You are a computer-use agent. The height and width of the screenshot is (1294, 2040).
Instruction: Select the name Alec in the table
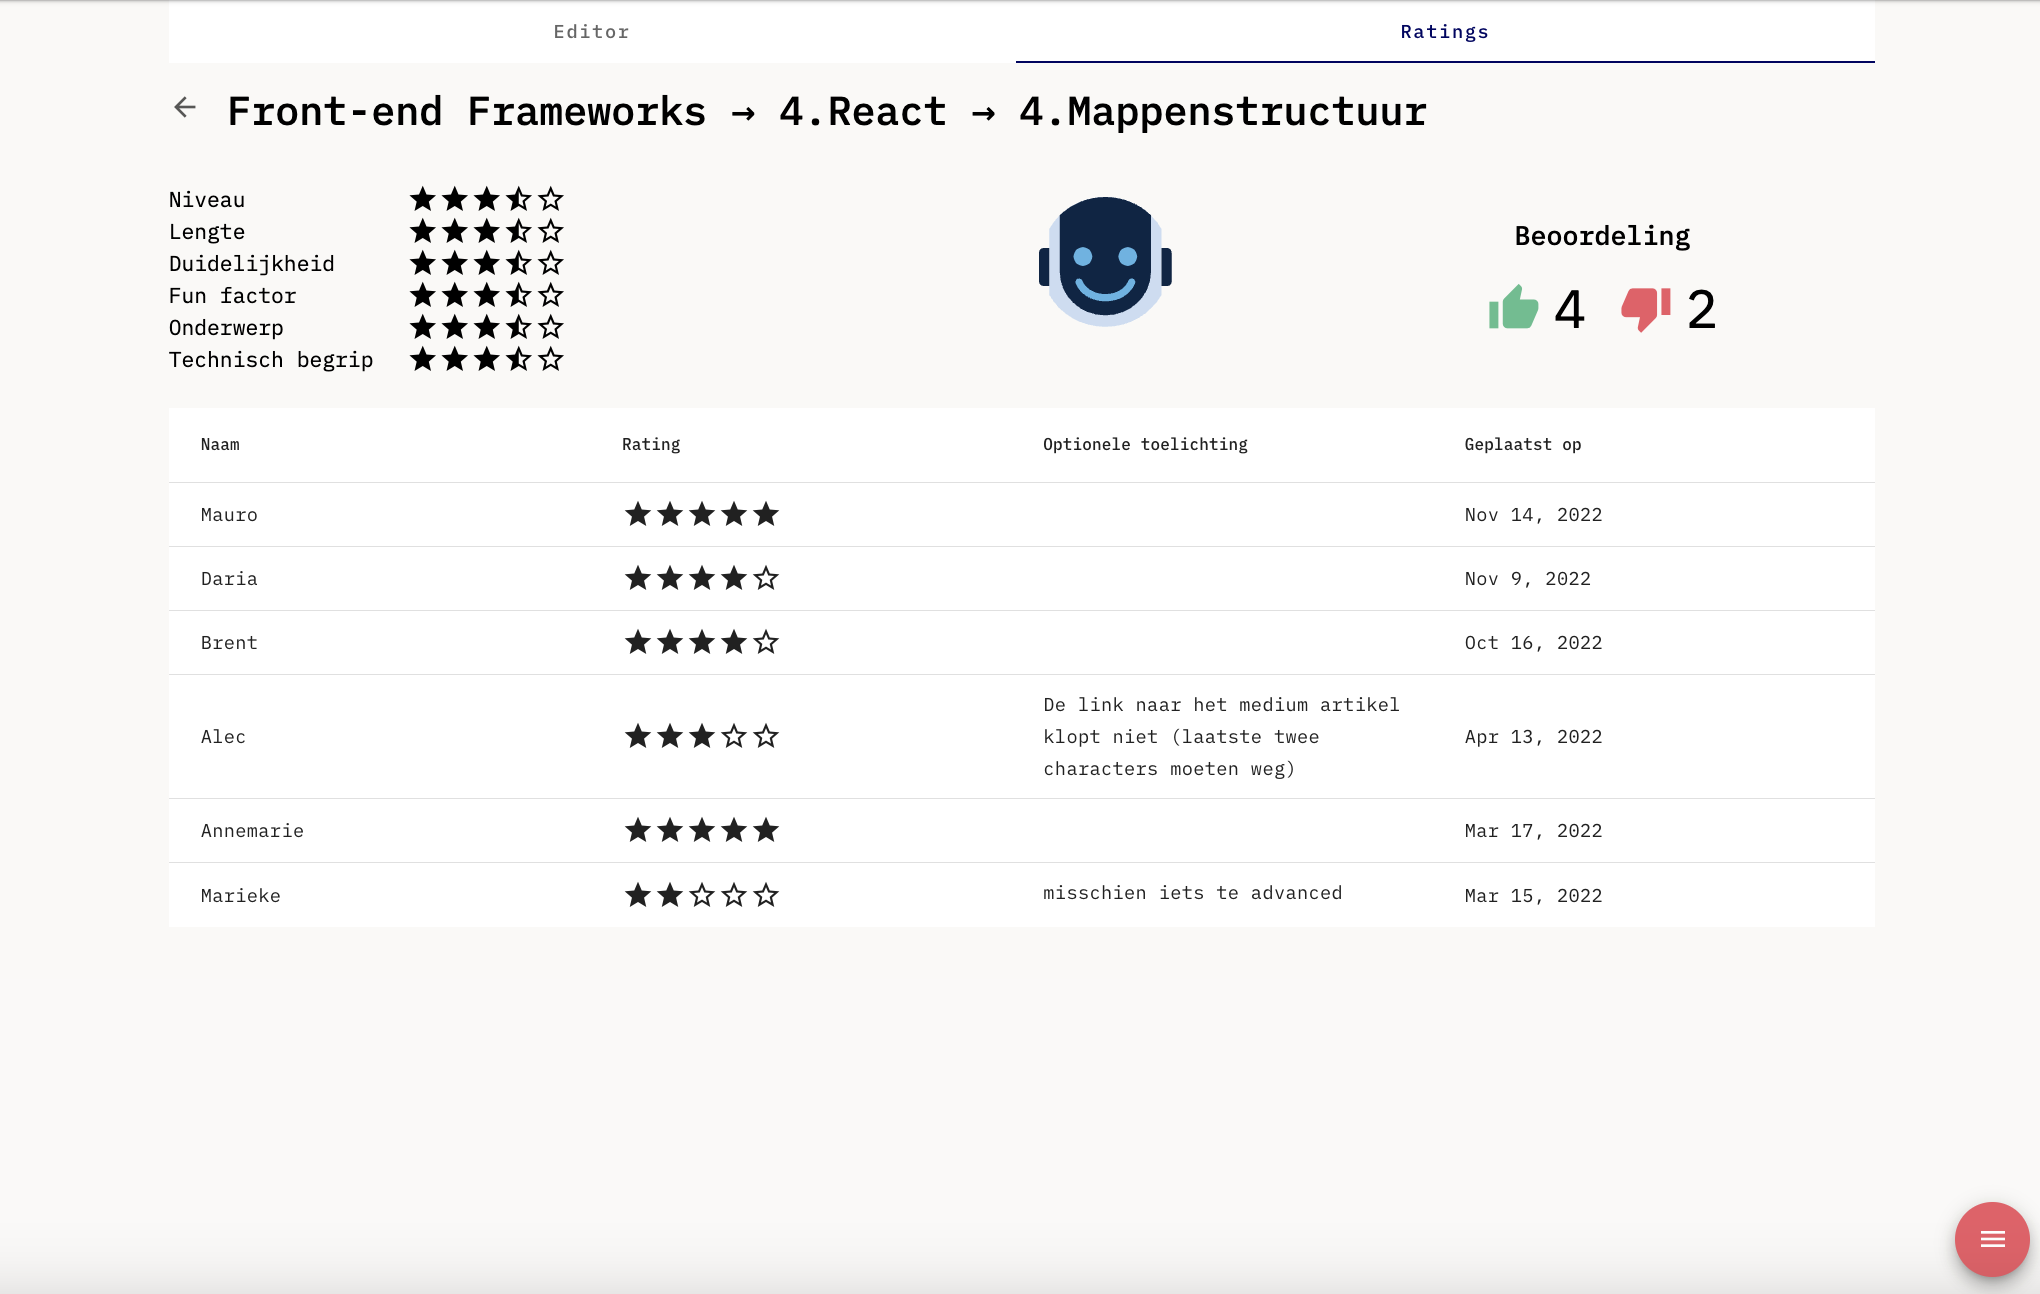tap(223, 737)
